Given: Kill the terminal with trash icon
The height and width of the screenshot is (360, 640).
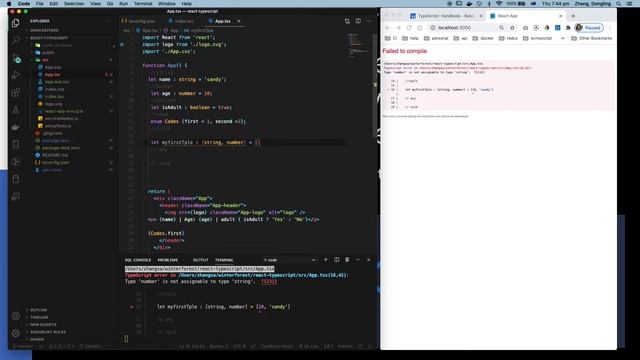Looking at the screenshot, I should (x=347, y=260).
